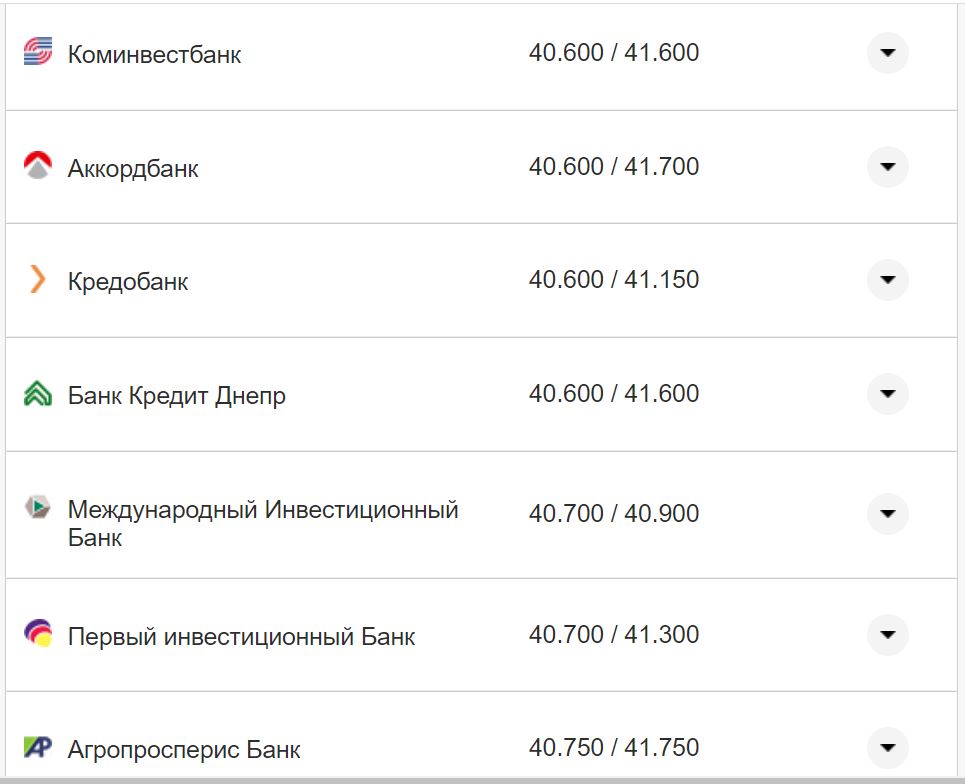Viewport: 965px width, 784px height.
Task: Click the striped flag icon beside Коминвестбанк
Action: (38, 53)
